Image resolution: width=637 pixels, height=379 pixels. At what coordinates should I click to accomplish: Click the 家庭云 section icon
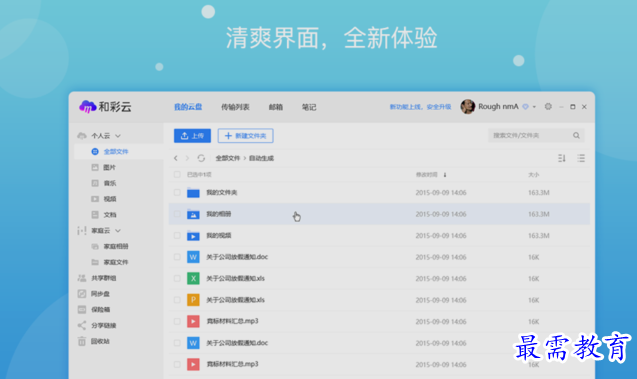pos(82,231)
